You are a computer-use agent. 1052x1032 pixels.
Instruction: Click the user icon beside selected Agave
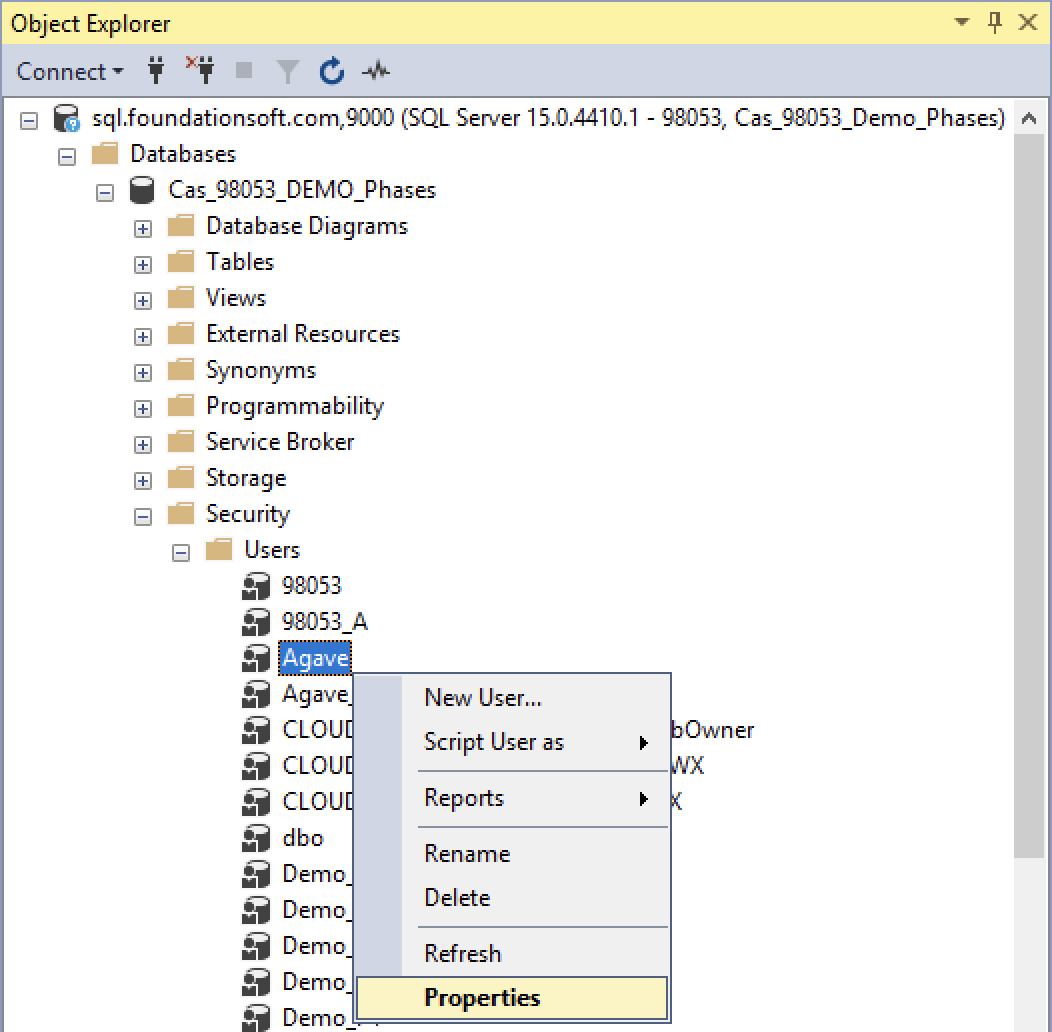[x=256, y=658]
